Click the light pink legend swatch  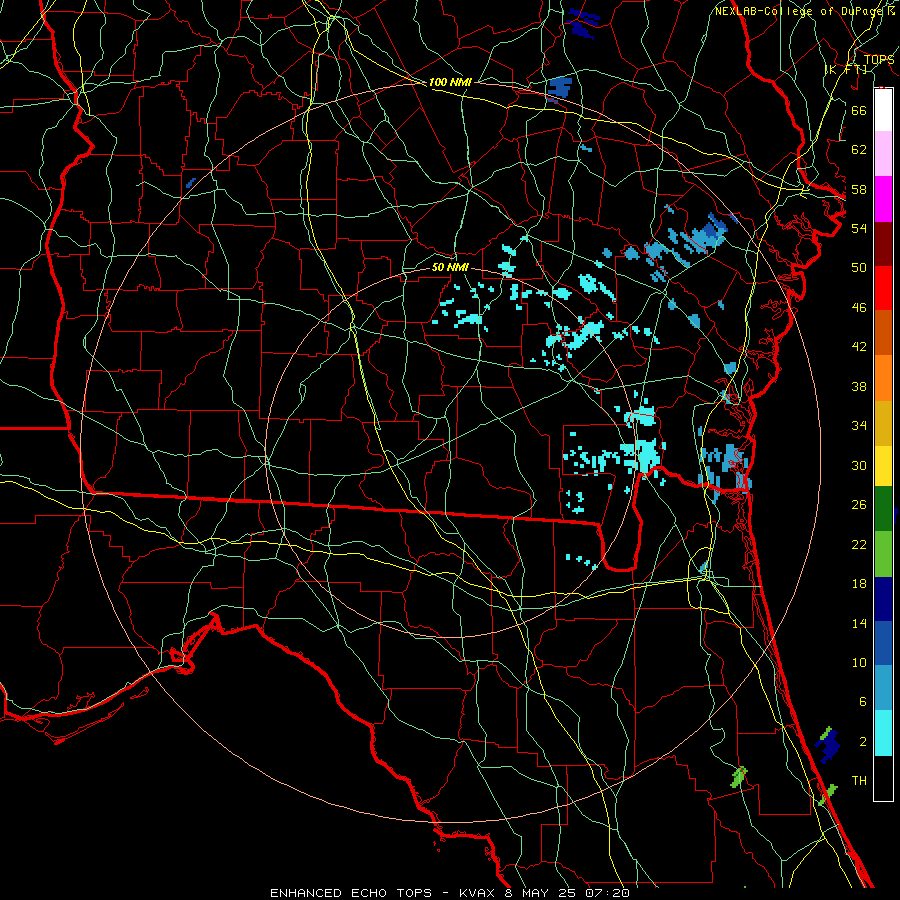pyautogui.click(x=883, y=154)
